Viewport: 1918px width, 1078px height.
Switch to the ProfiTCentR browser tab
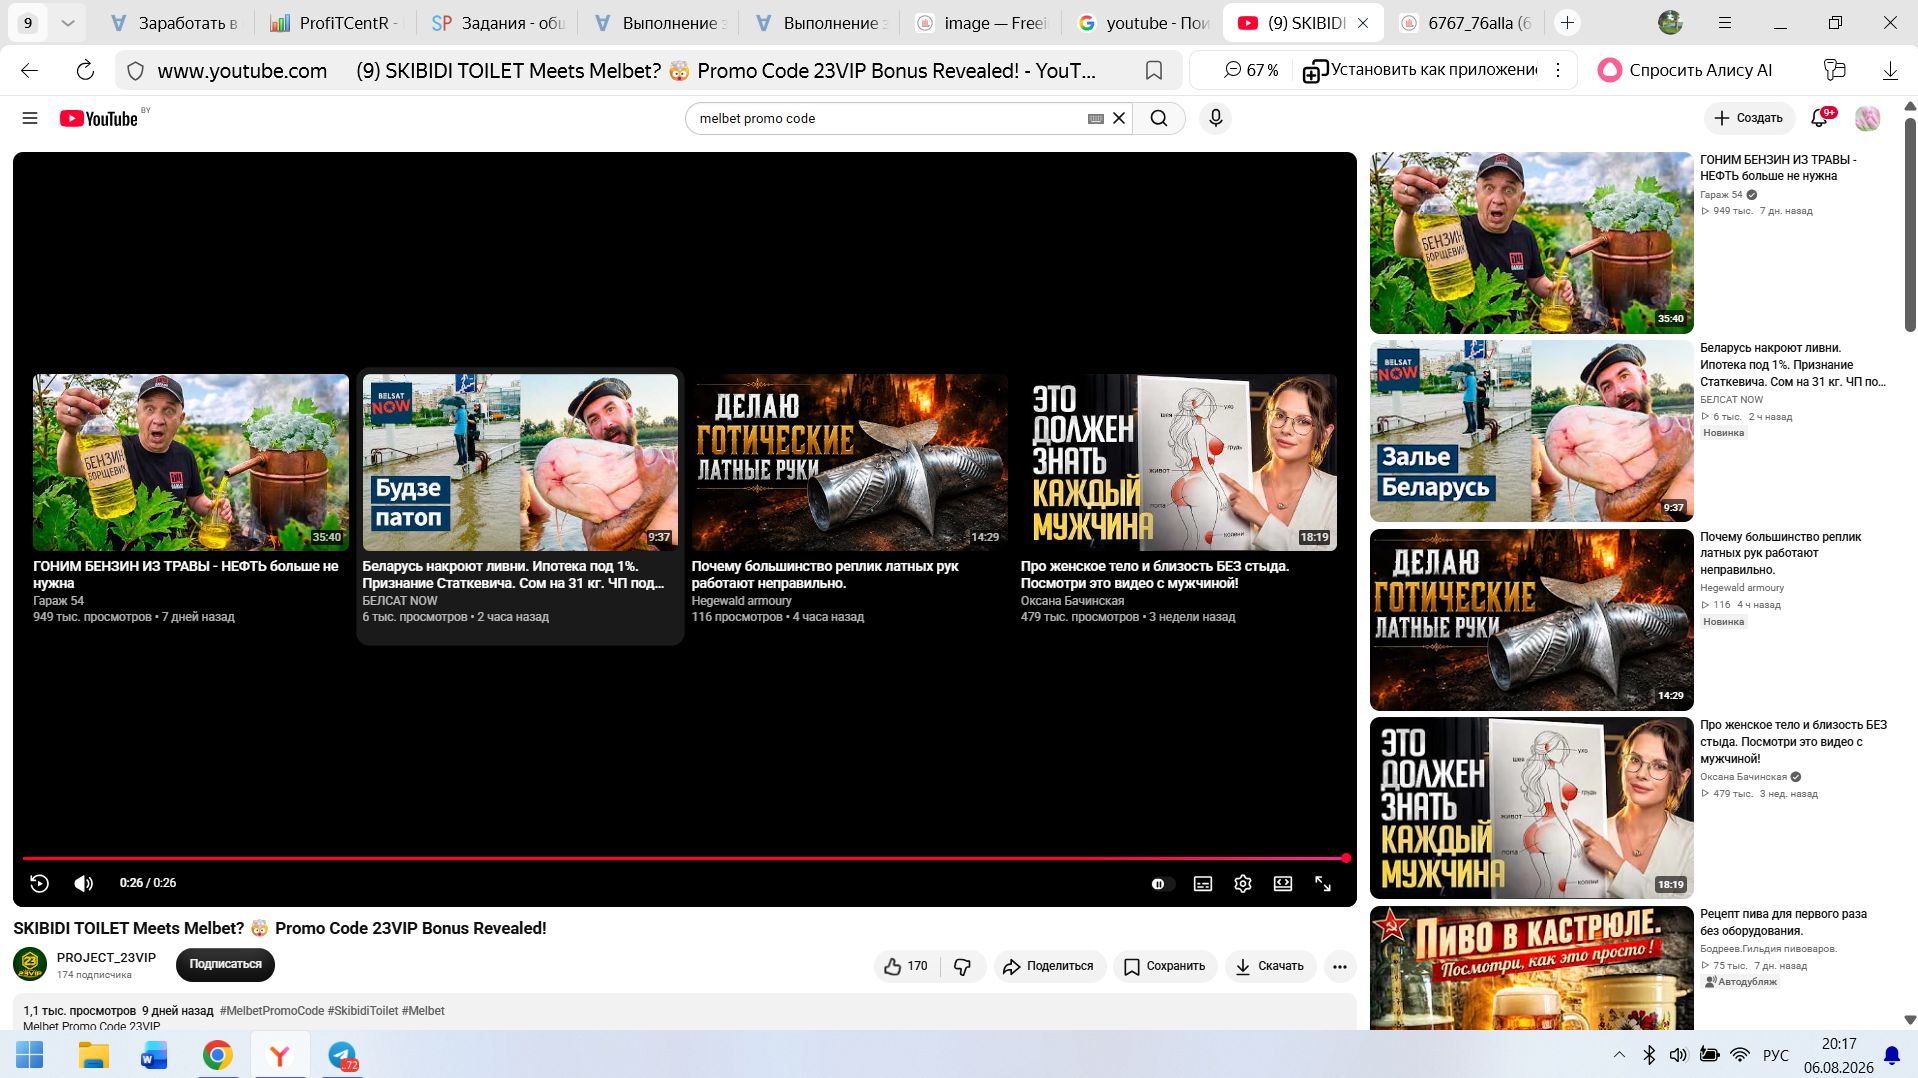[335, 23]
